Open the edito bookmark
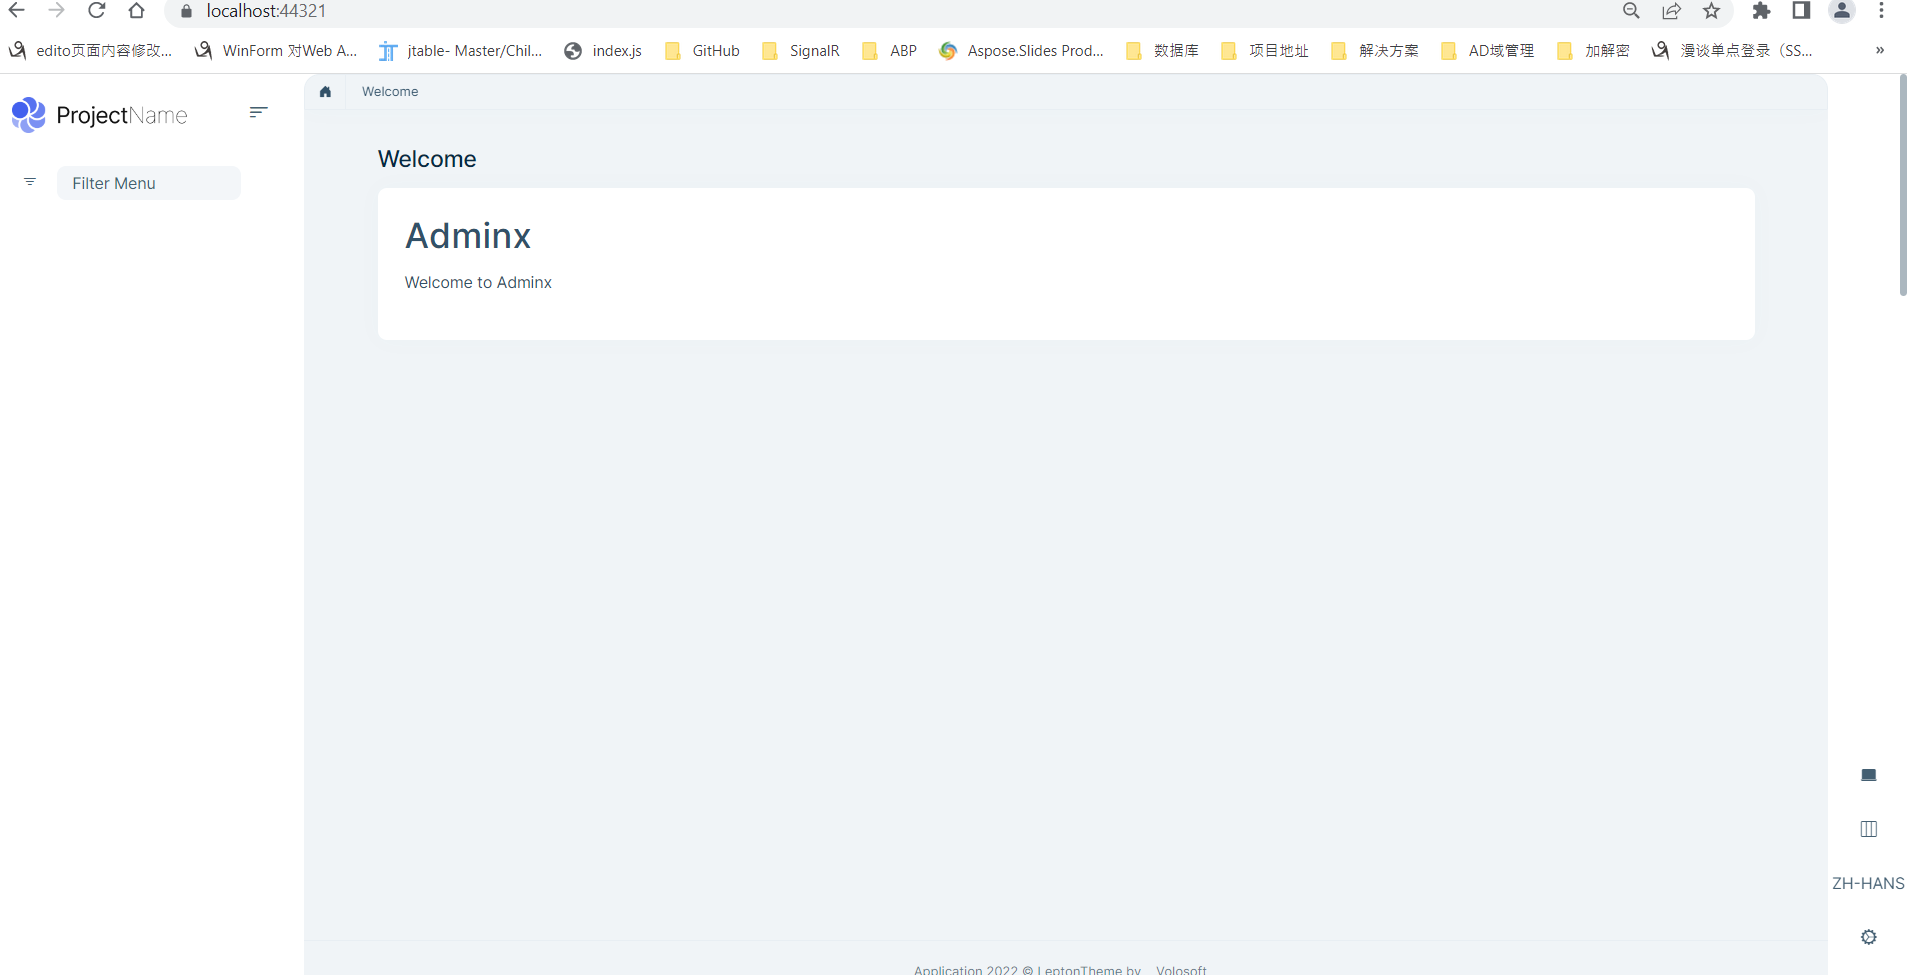1907x975 pixels. [x=91, y=51]
